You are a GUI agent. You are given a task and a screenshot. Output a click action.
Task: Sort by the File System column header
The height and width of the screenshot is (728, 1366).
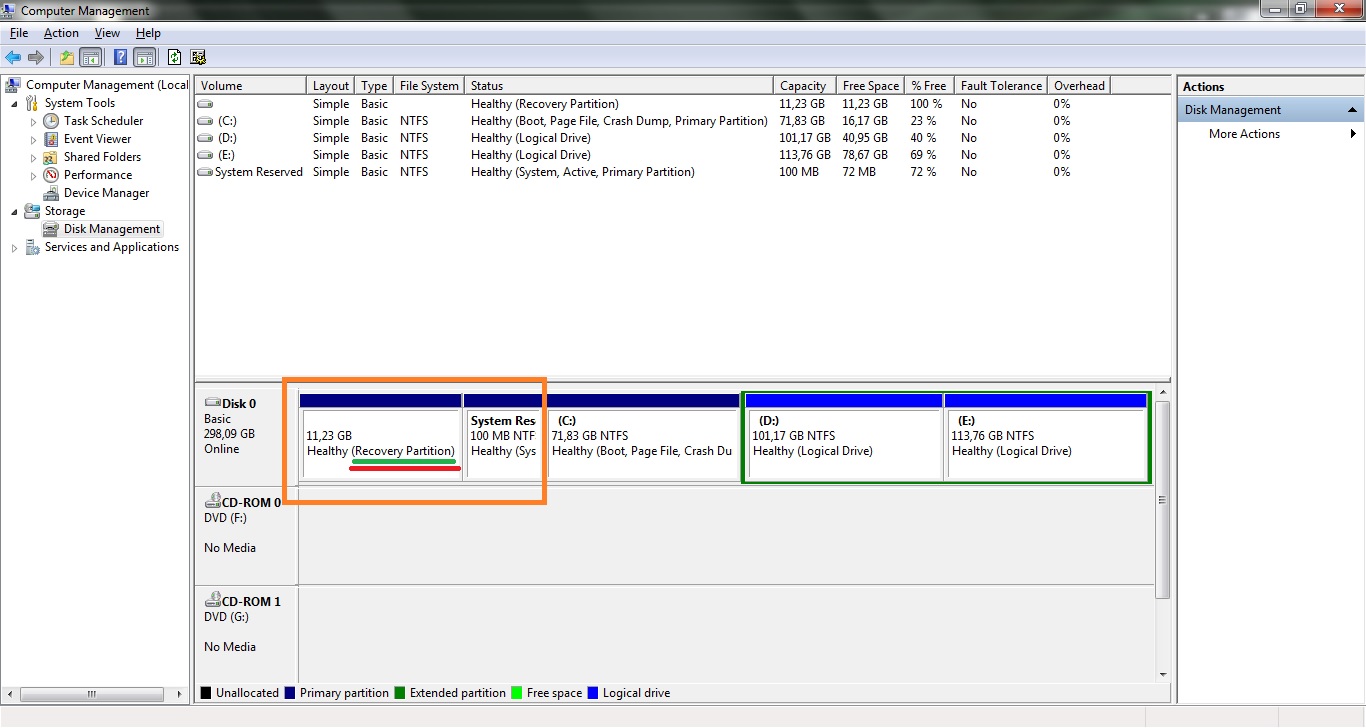click(x=429, y=86)
